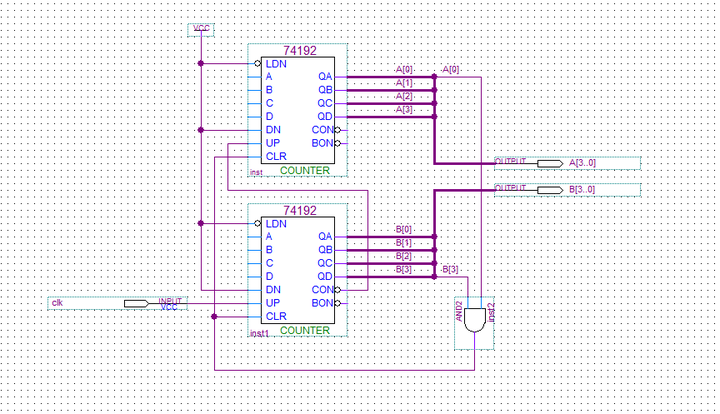
Task: Click the CON output of lower counter
Action: coord(323,290)
